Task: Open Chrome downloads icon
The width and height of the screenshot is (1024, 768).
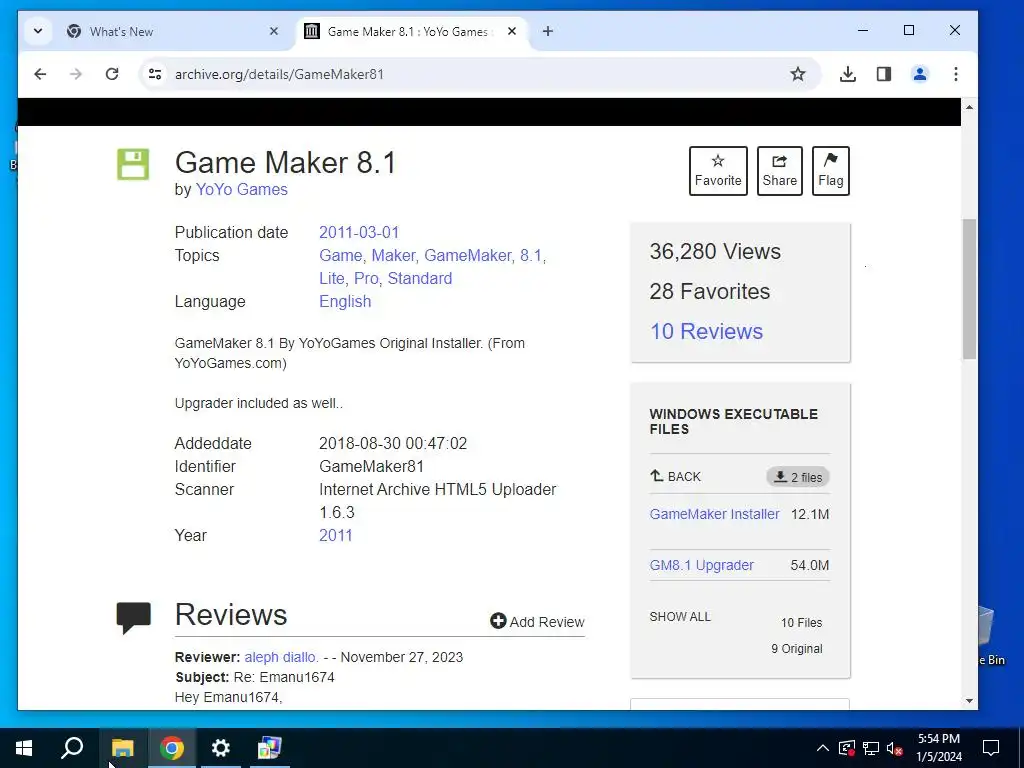Action: coord(848,74)
